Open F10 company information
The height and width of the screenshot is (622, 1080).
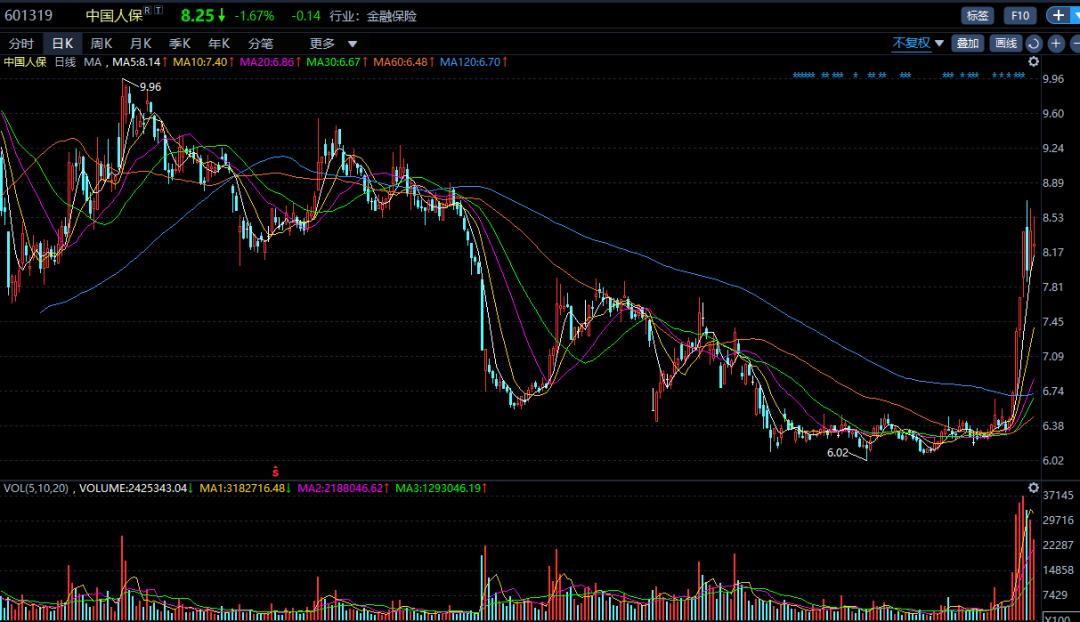(1019, 15)
